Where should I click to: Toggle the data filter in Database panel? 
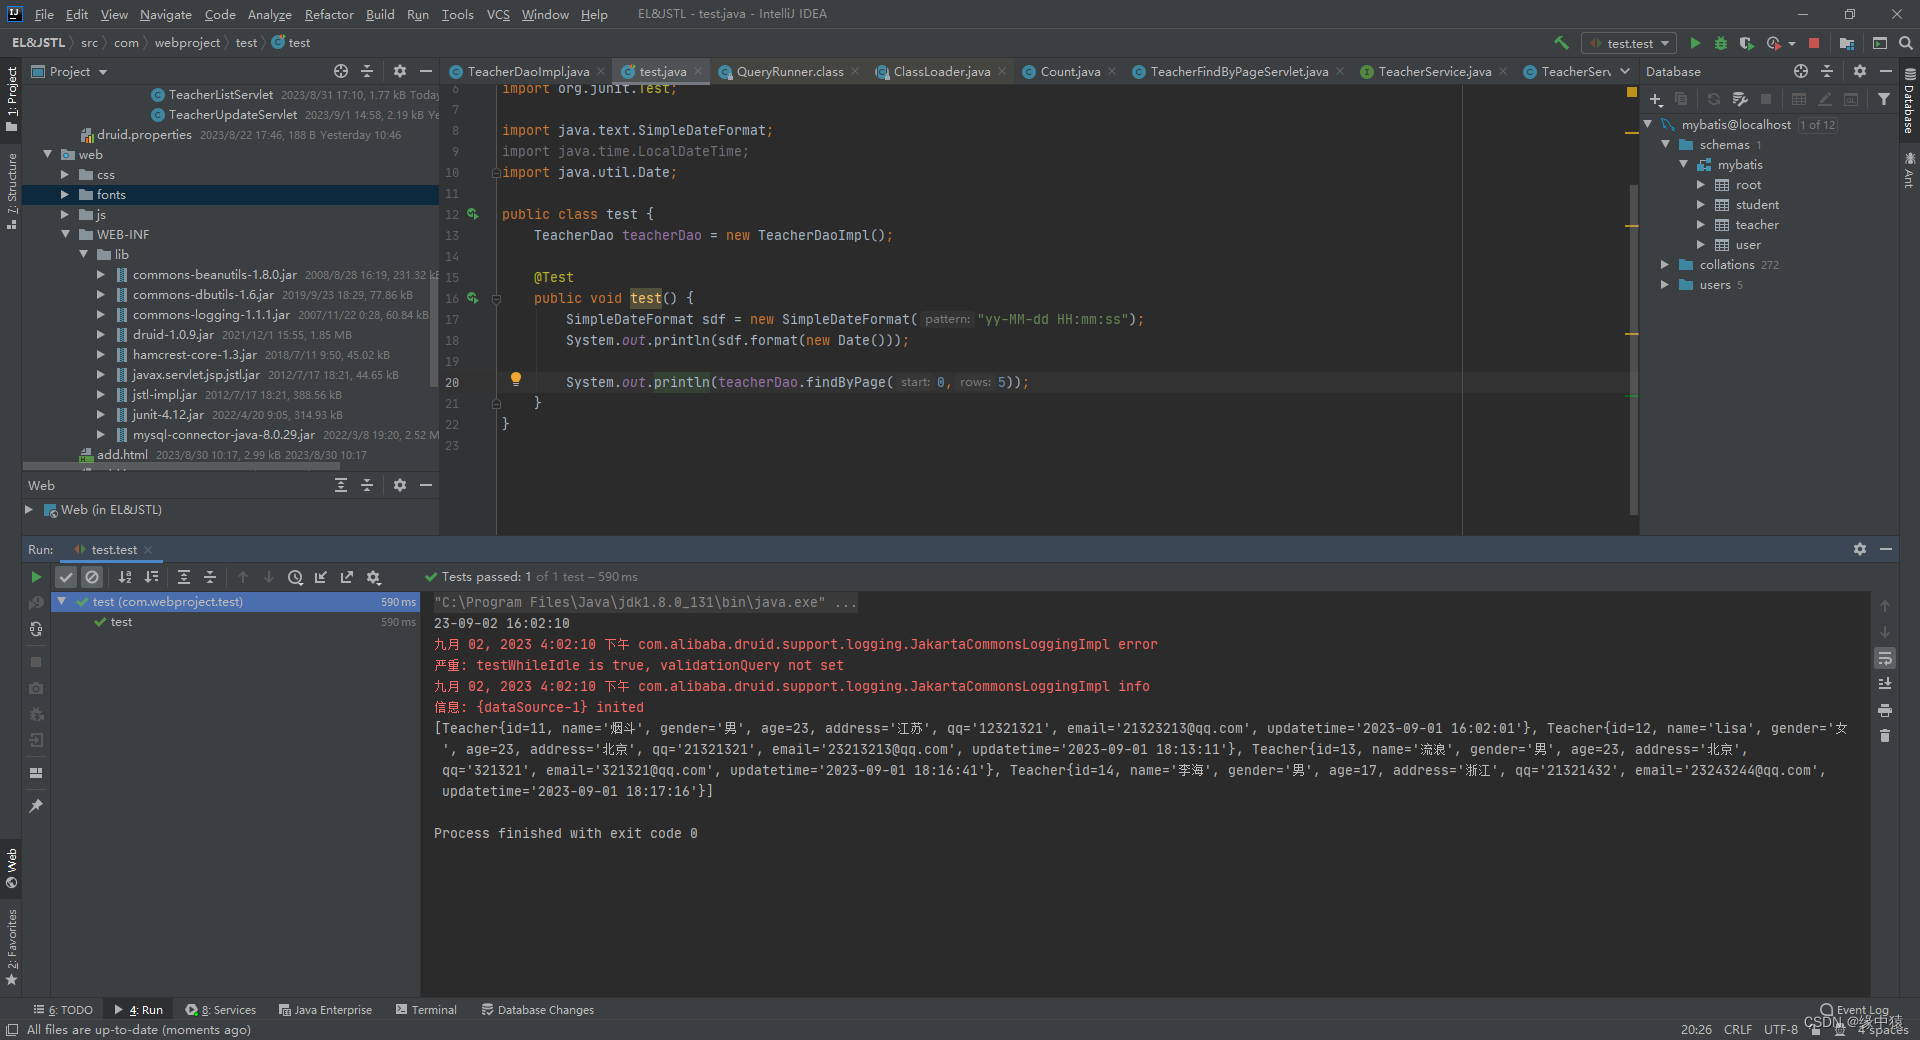[1885, 99]
